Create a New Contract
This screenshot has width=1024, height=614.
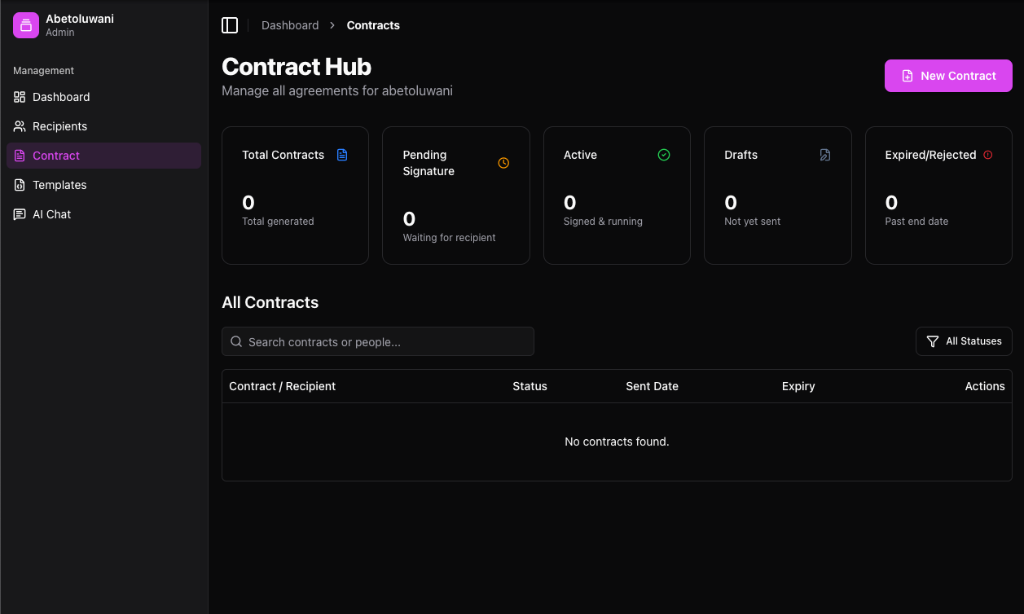click(948, 76)
